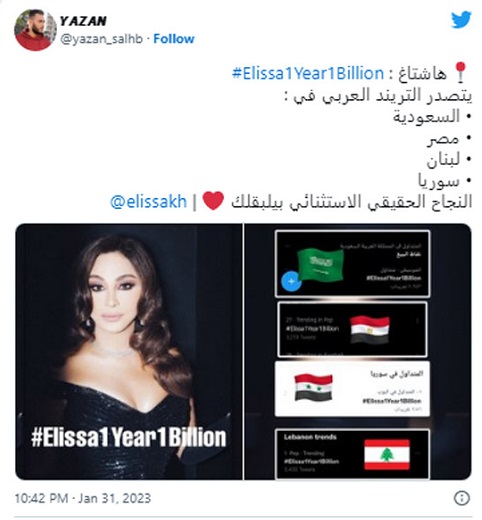Open the #Elissa1Year1Billion hashtag link

tap(308, 73)
